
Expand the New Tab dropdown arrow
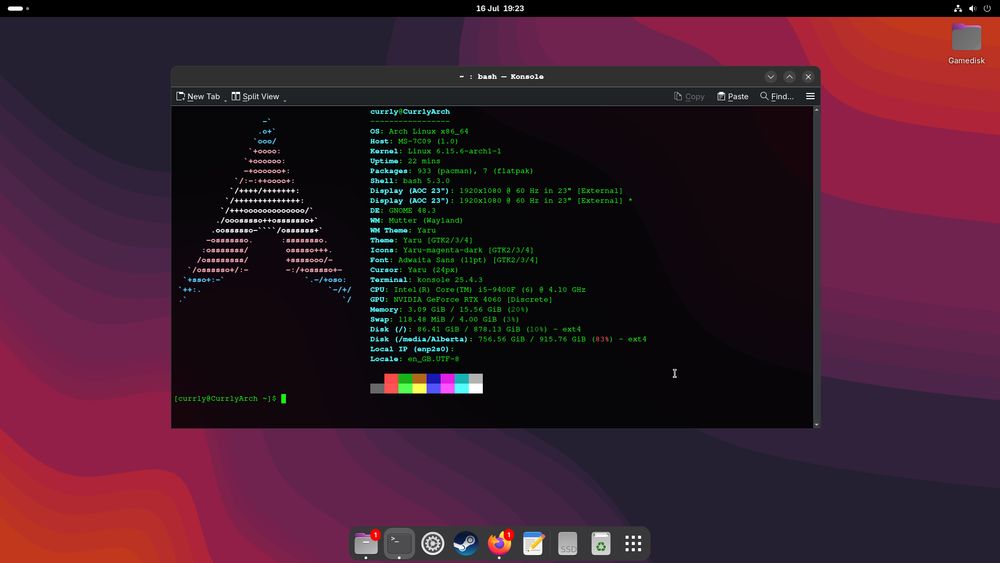224,98
